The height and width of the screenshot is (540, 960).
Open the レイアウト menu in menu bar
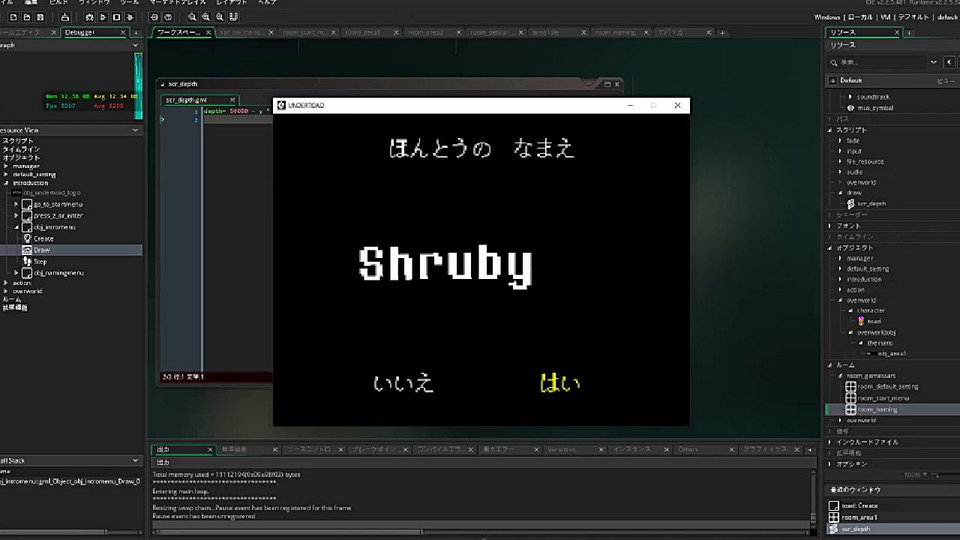tap(231, 2)
